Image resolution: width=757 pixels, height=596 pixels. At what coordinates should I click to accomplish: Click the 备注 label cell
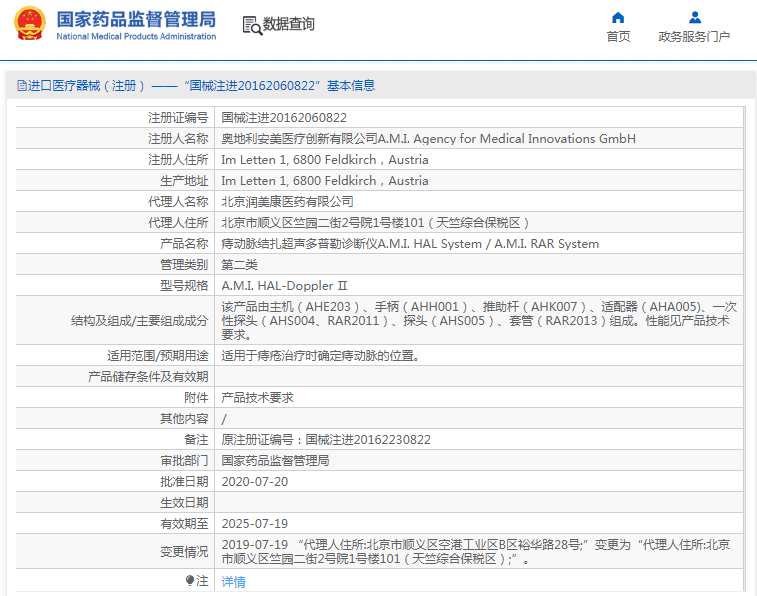pos(196,440)
